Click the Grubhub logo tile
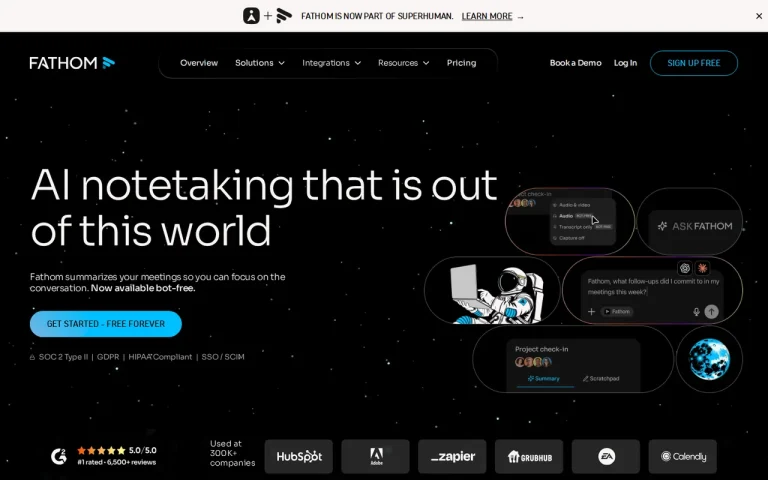Viewport: 768px width, 480px height. pos(529,456)
